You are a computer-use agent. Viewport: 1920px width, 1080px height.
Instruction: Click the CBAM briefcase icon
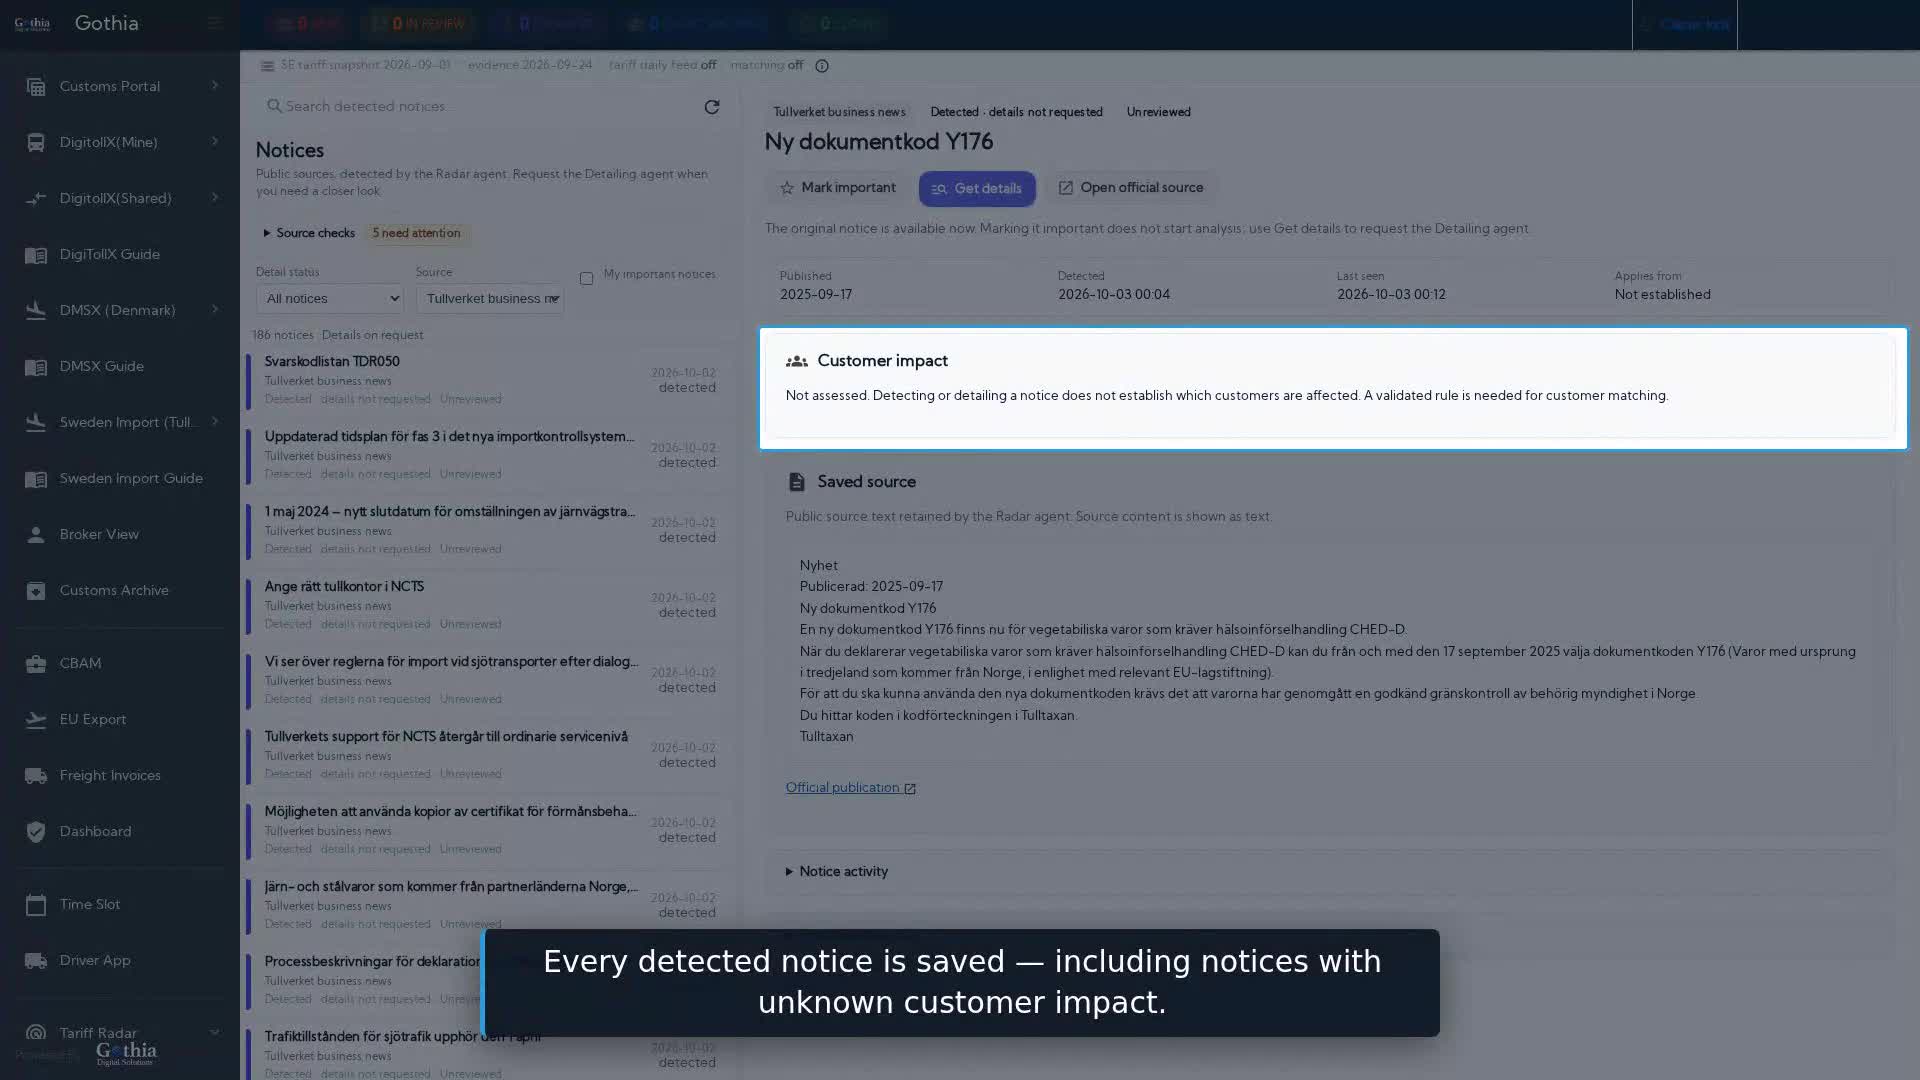point(36,664)
